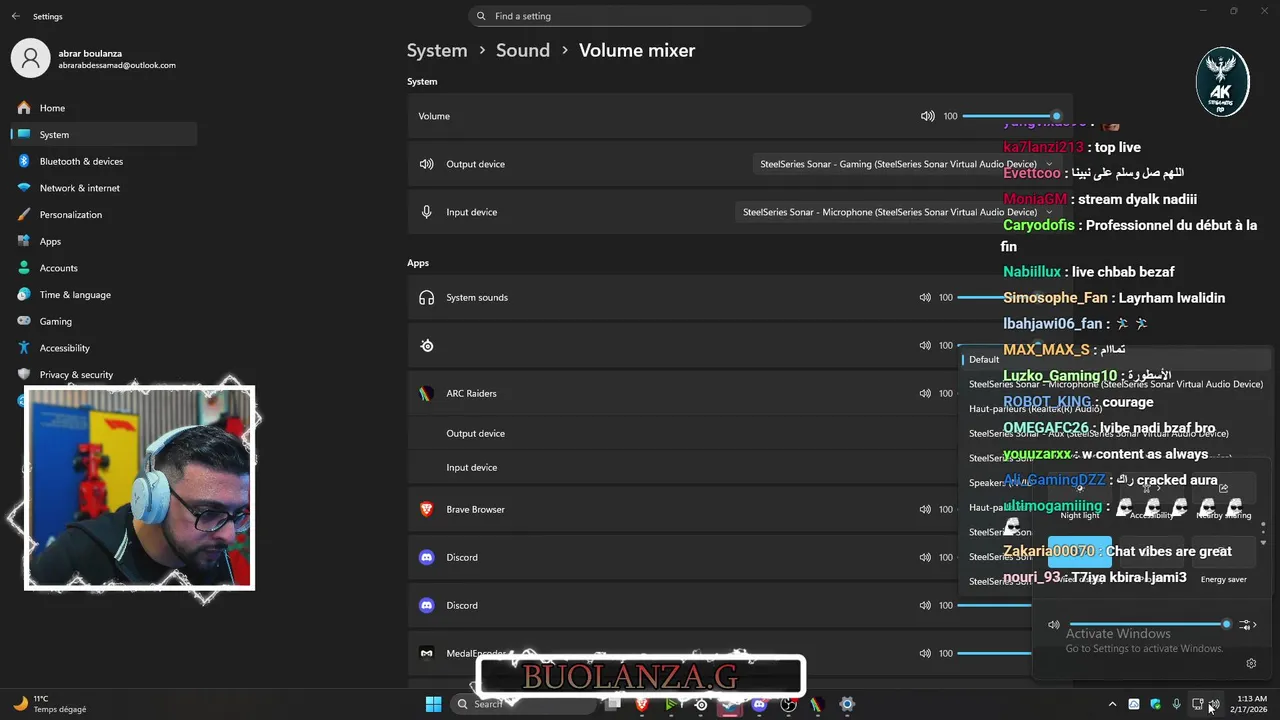Open weather widget showing 11°C

coord(48,704)
